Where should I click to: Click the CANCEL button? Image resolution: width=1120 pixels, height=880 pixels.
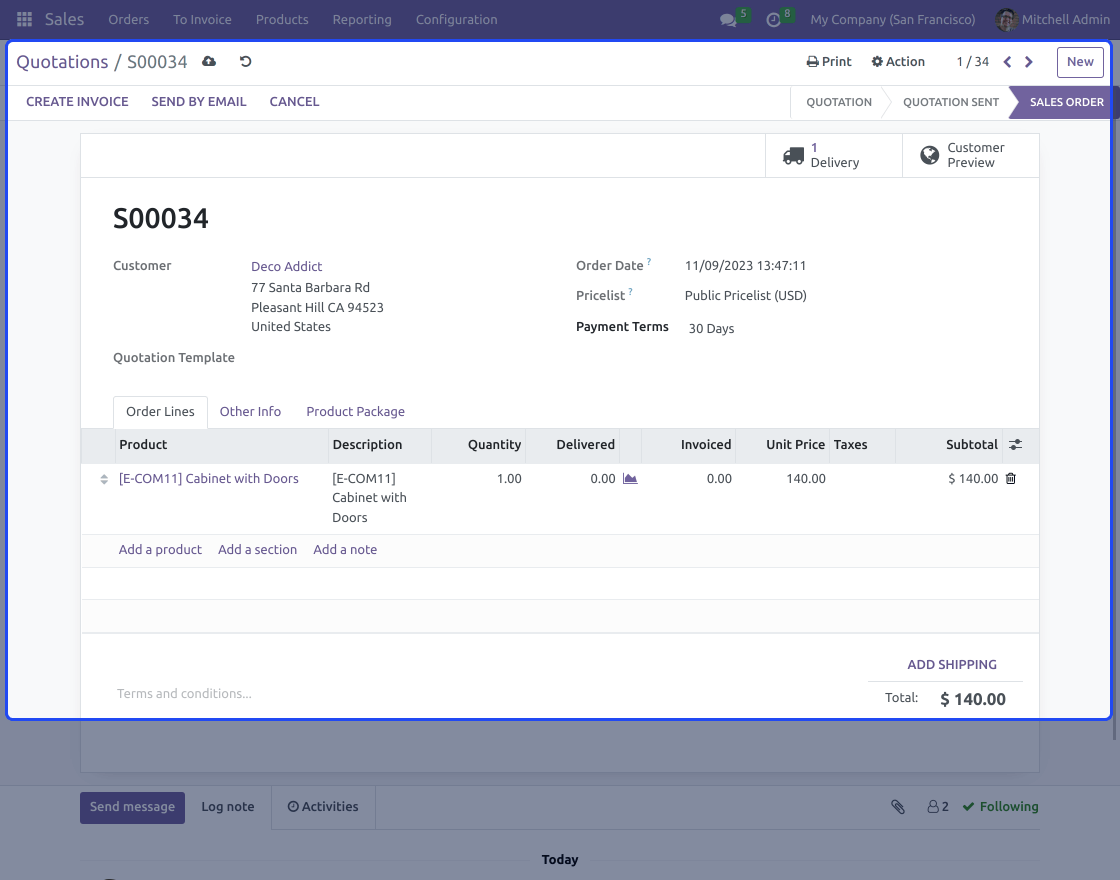pyautogui.click(x=294, y=102)
